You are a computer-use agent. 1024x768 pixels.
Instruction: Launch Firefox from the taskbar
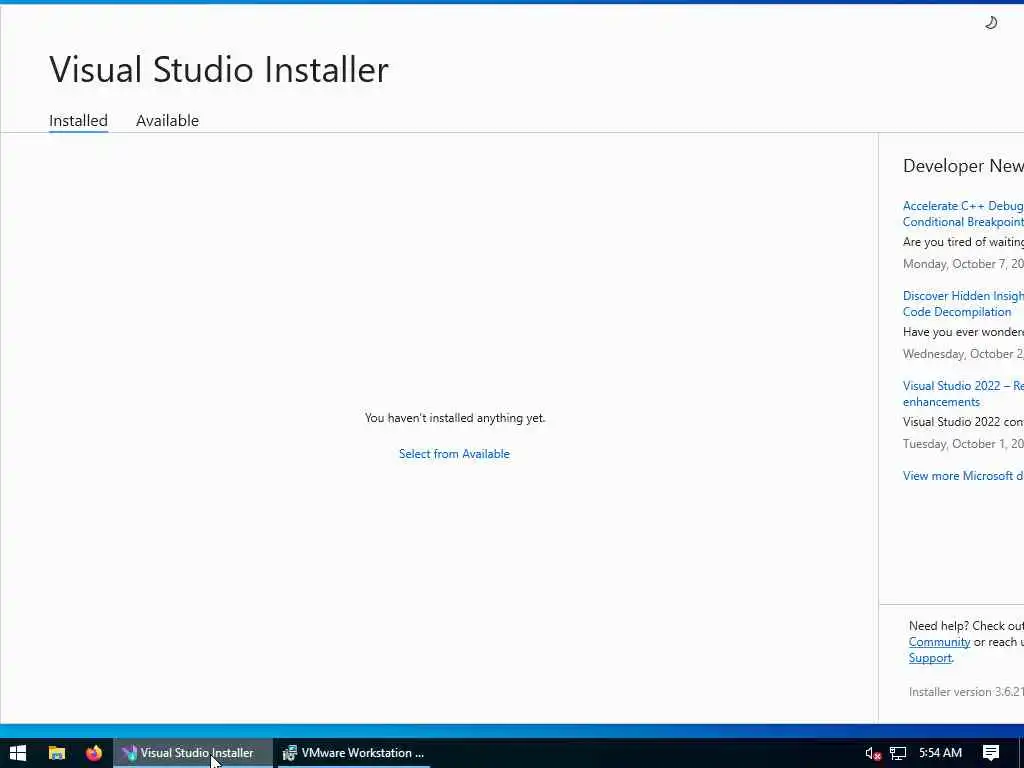click(94, 753)
